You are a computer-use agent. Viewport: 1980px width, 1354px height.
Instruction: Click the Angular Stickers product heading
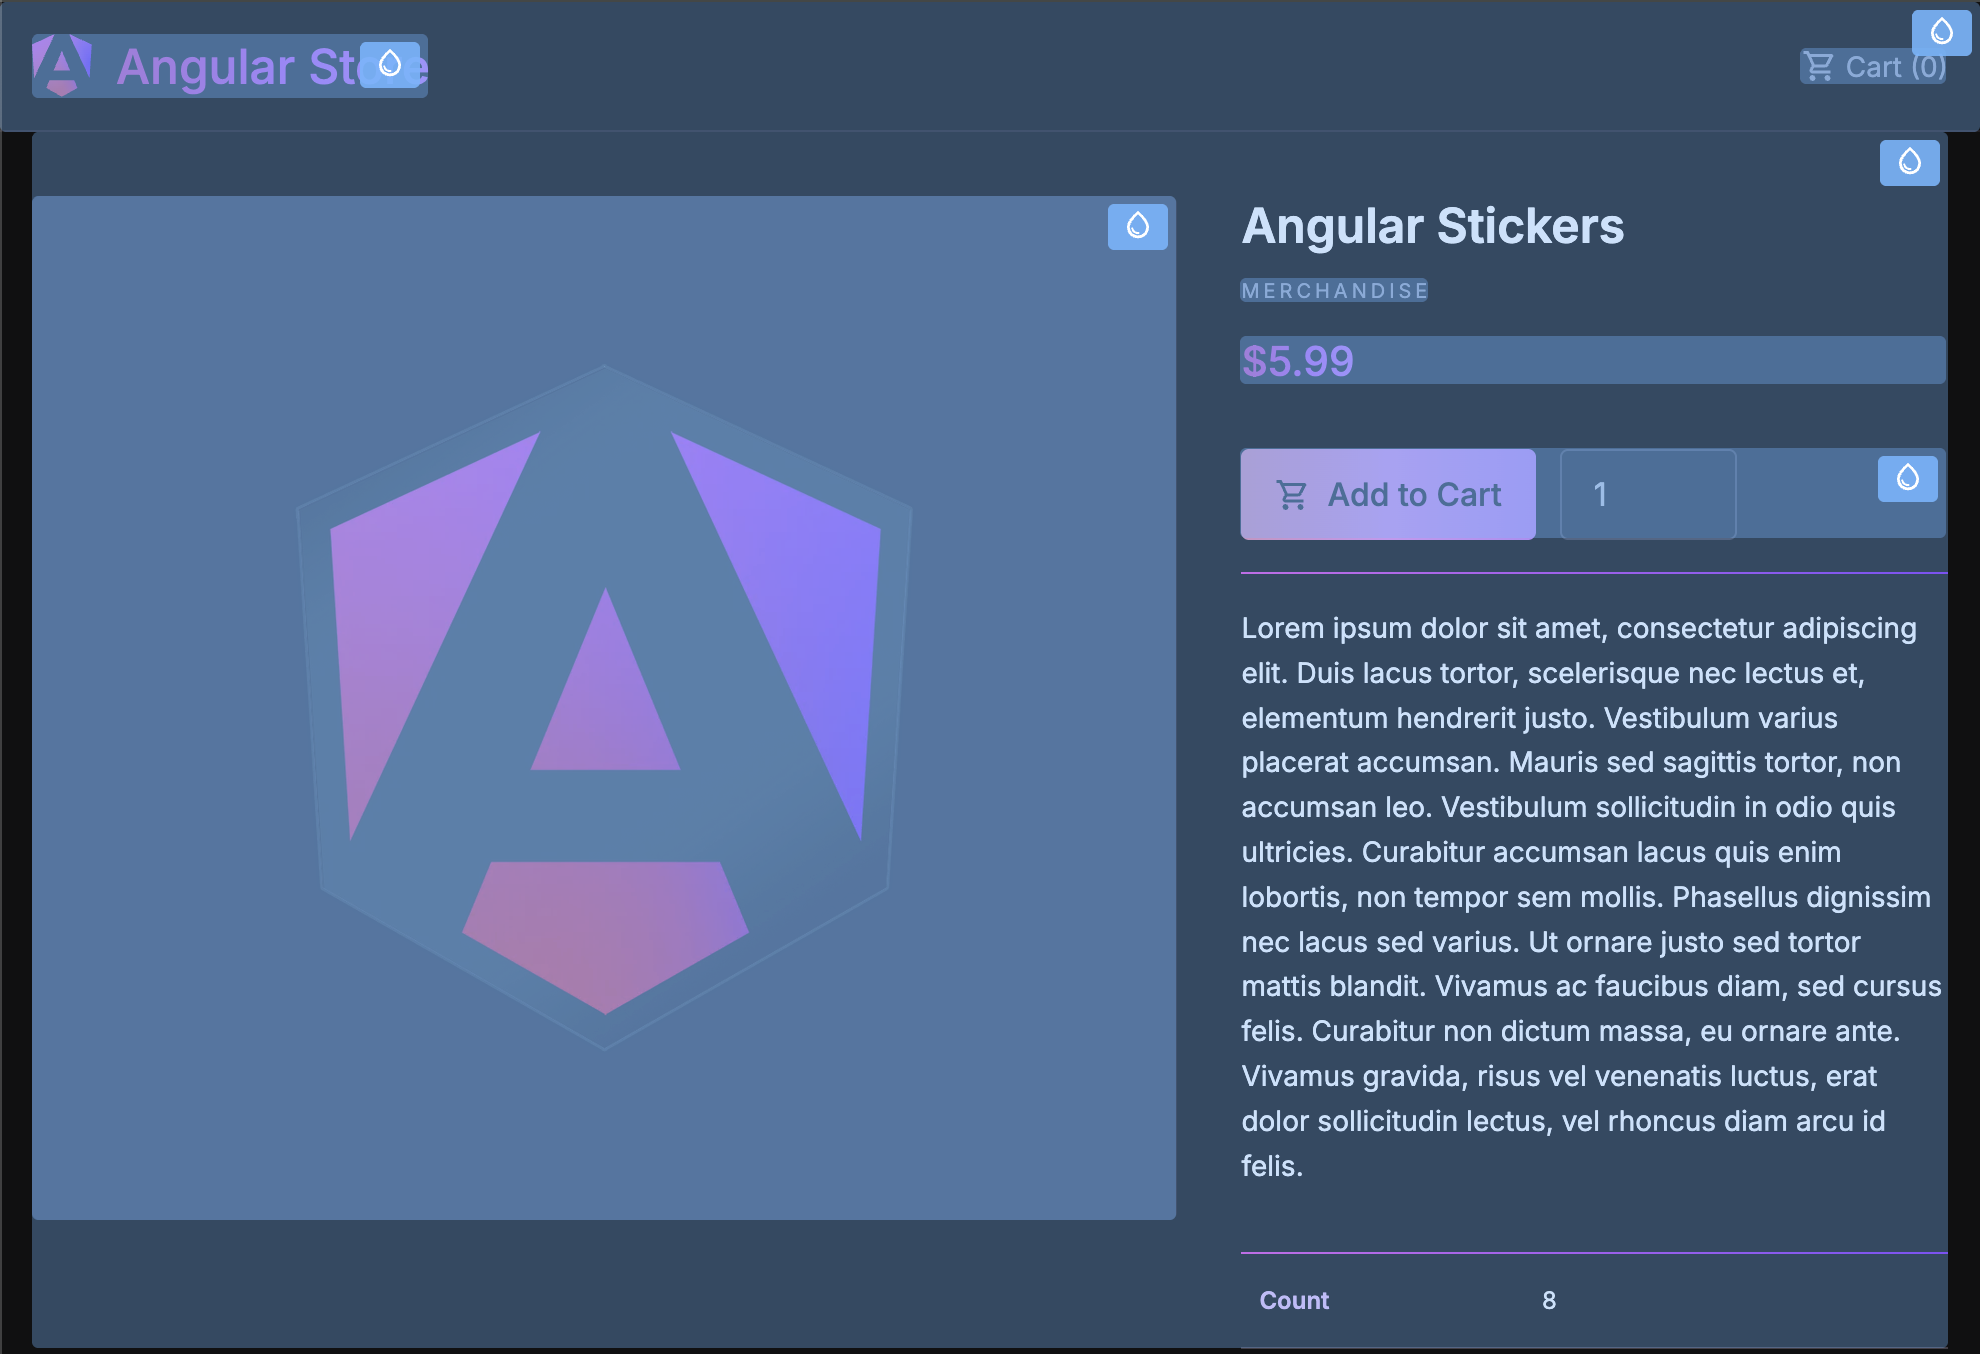[1432, 226]
